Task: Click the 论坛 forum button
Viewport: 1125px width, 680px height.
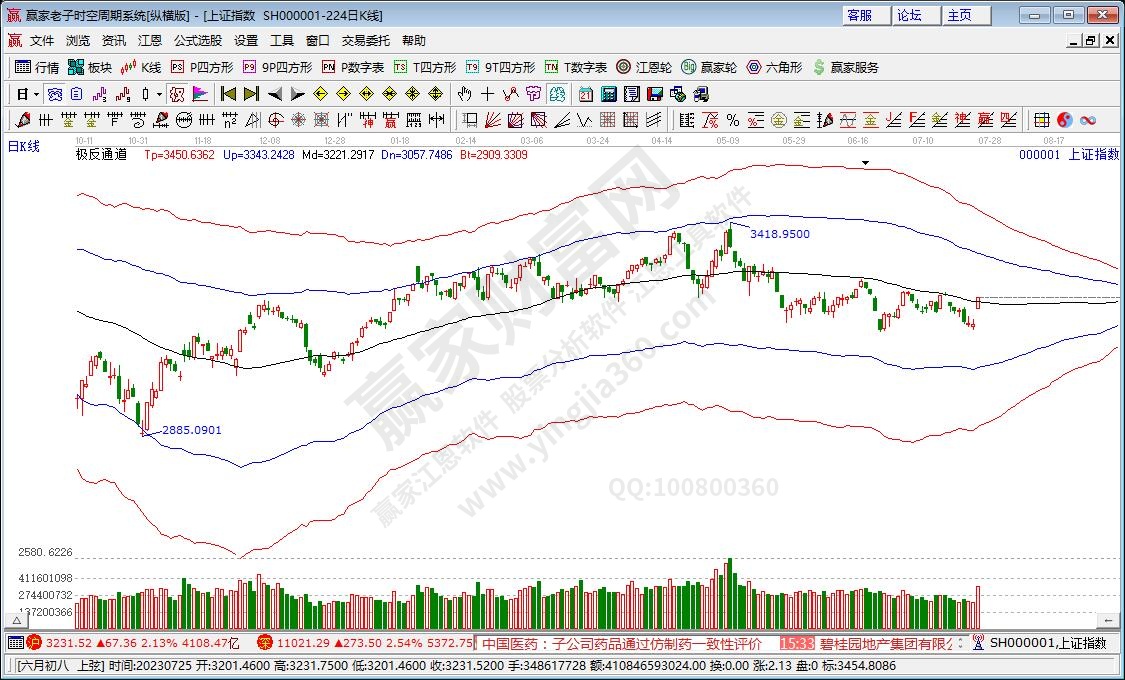Action: 909,15
